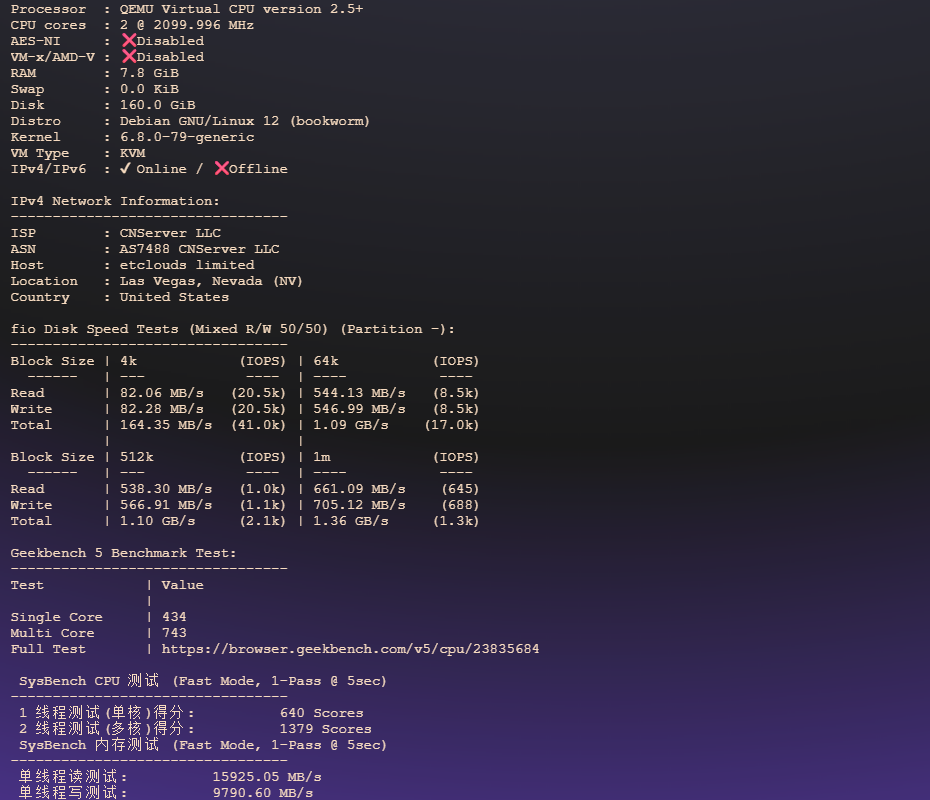Click the red X beside VM-x/AMD-V Disabled
The height and width of the screenshot is (800, 930).
128,56
